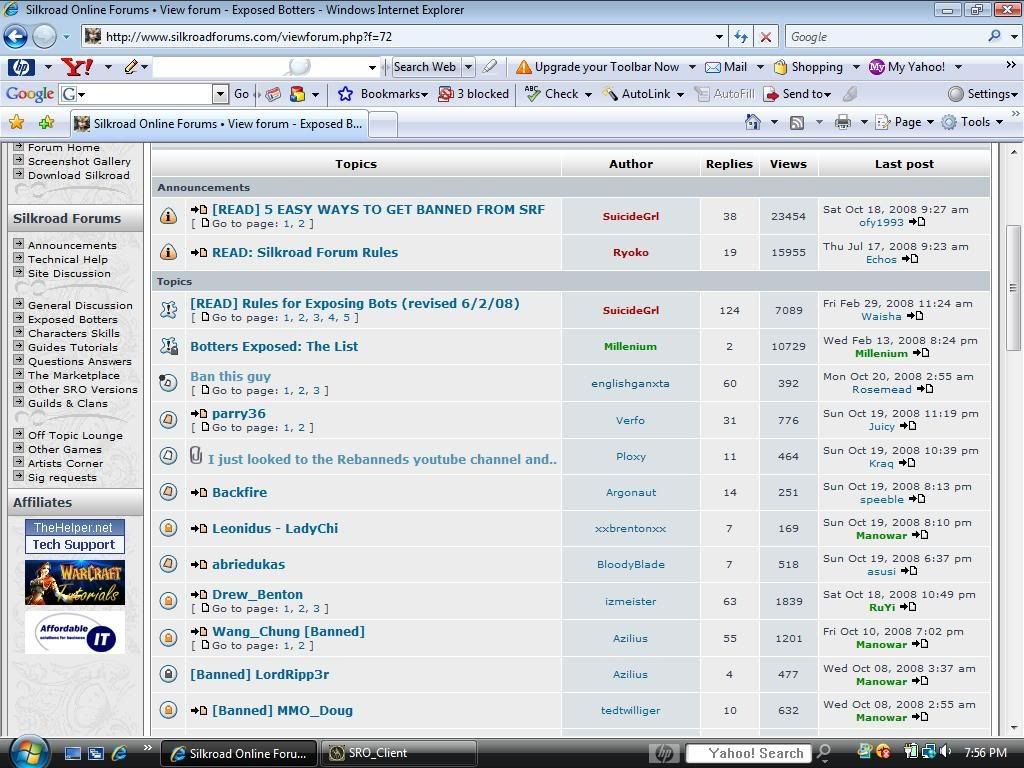This screenshot has width=1024, height=768.
Task: Click Upgrade your Toolbar Now warning
Action: point(598,67)
